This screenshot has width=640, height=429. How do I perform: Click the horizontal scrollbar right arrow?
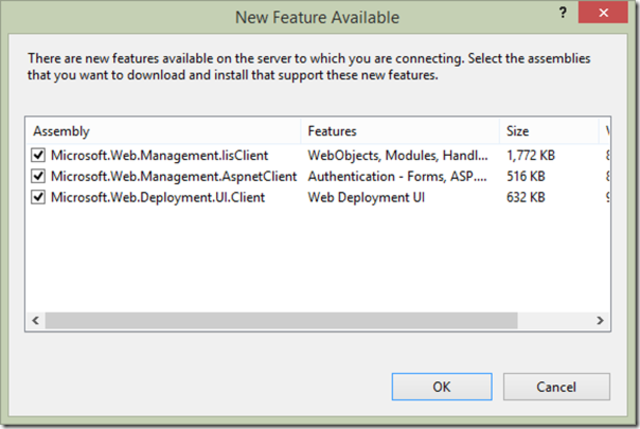pos(600,320)
